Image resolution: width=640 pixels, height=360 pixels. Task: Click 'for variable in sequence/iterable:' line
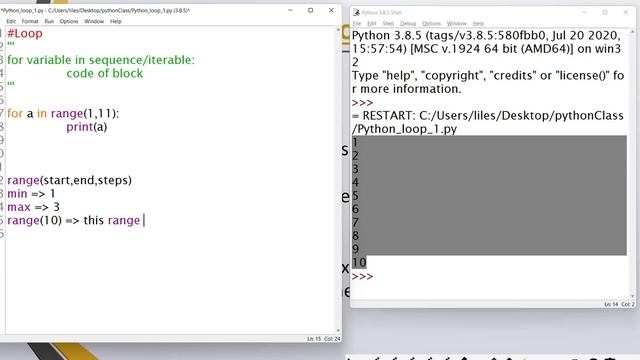tap(101, 60)
